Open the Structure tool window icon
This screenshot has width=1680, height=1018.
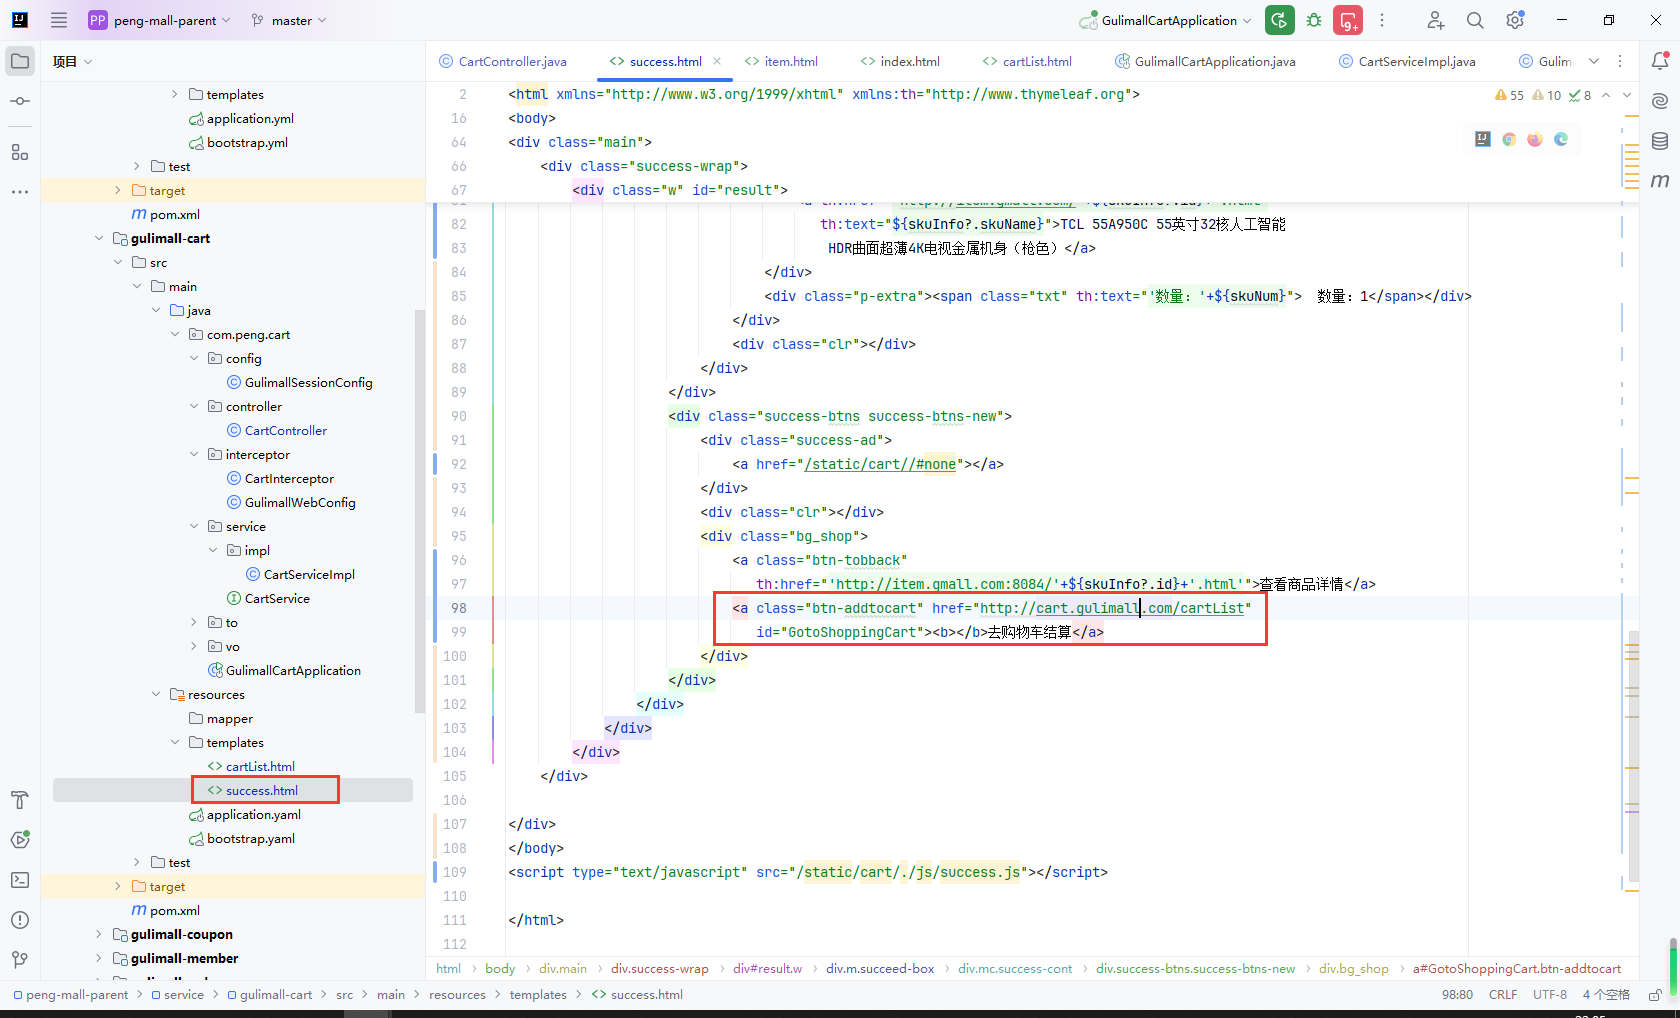[20, 152]
